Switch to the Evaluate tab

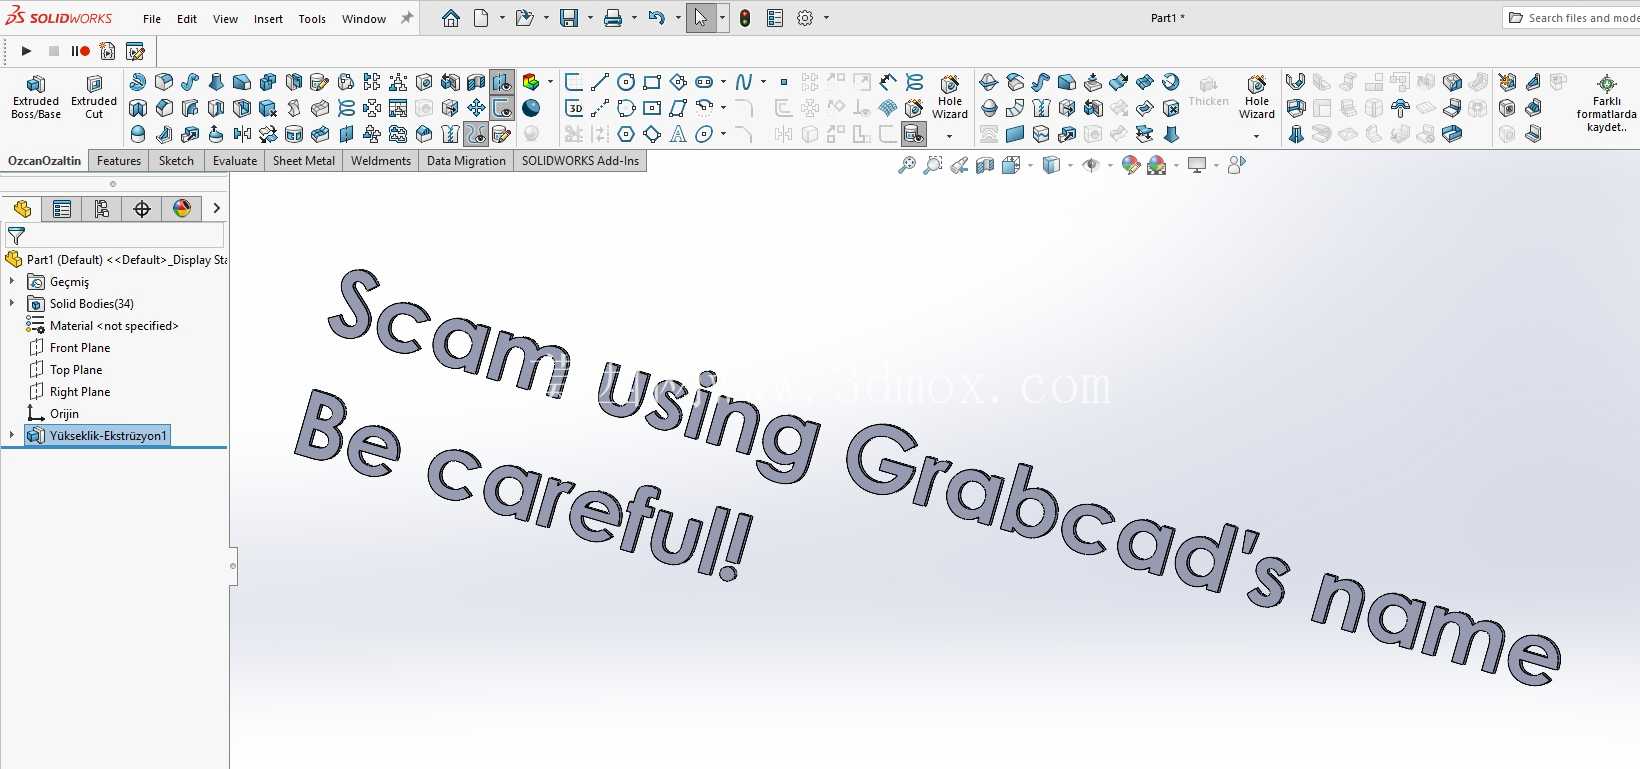[235, 161]
